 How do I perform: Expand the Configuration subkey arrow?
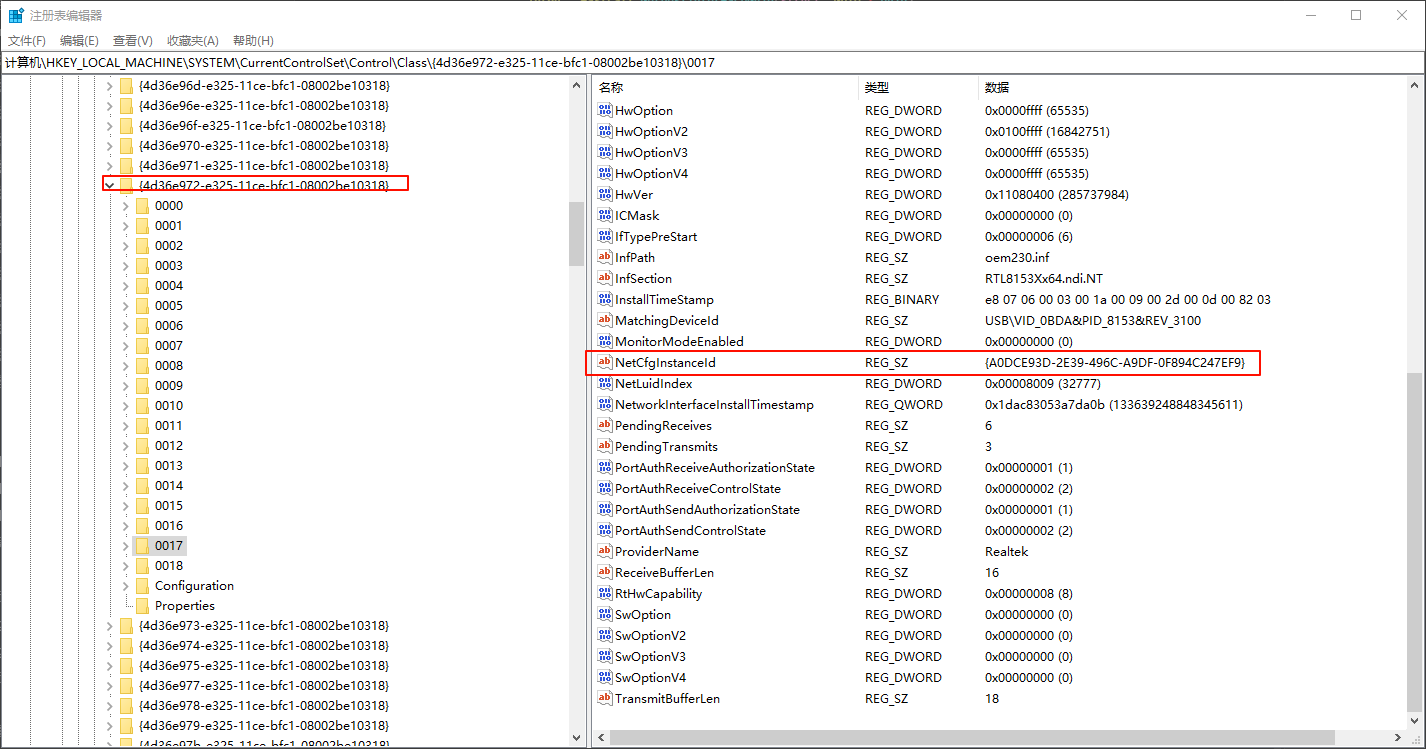[126, 586]
